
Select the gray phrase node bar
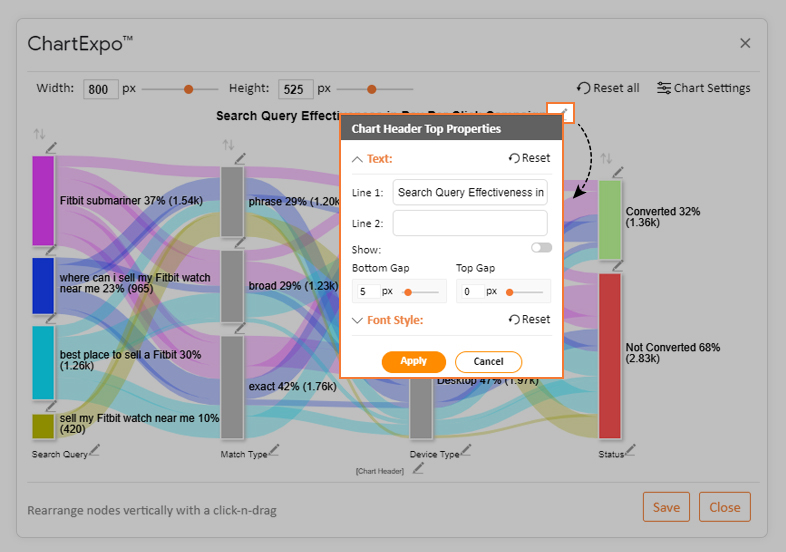232,202
